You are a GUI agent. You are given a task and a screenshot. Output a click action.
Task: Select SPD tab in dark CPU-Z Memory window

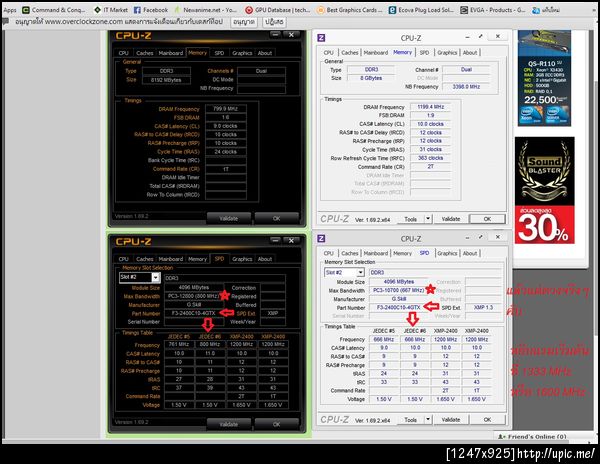pos(219,53)
